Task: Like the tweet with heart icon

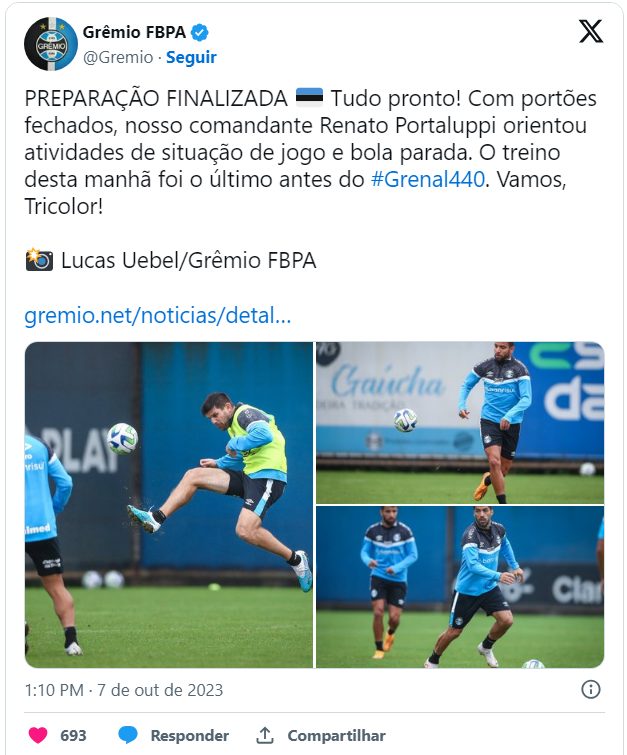Action: (x=38, y=735)
